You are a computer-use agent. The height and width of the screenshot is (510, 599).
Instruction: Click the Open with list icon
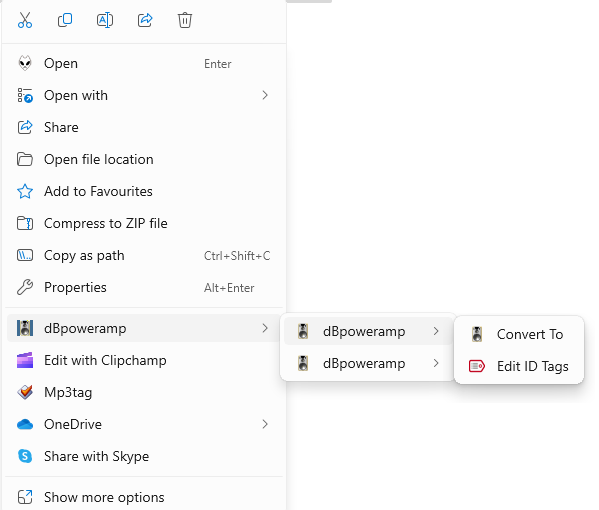pyautogui.click(x=25, y=95)
